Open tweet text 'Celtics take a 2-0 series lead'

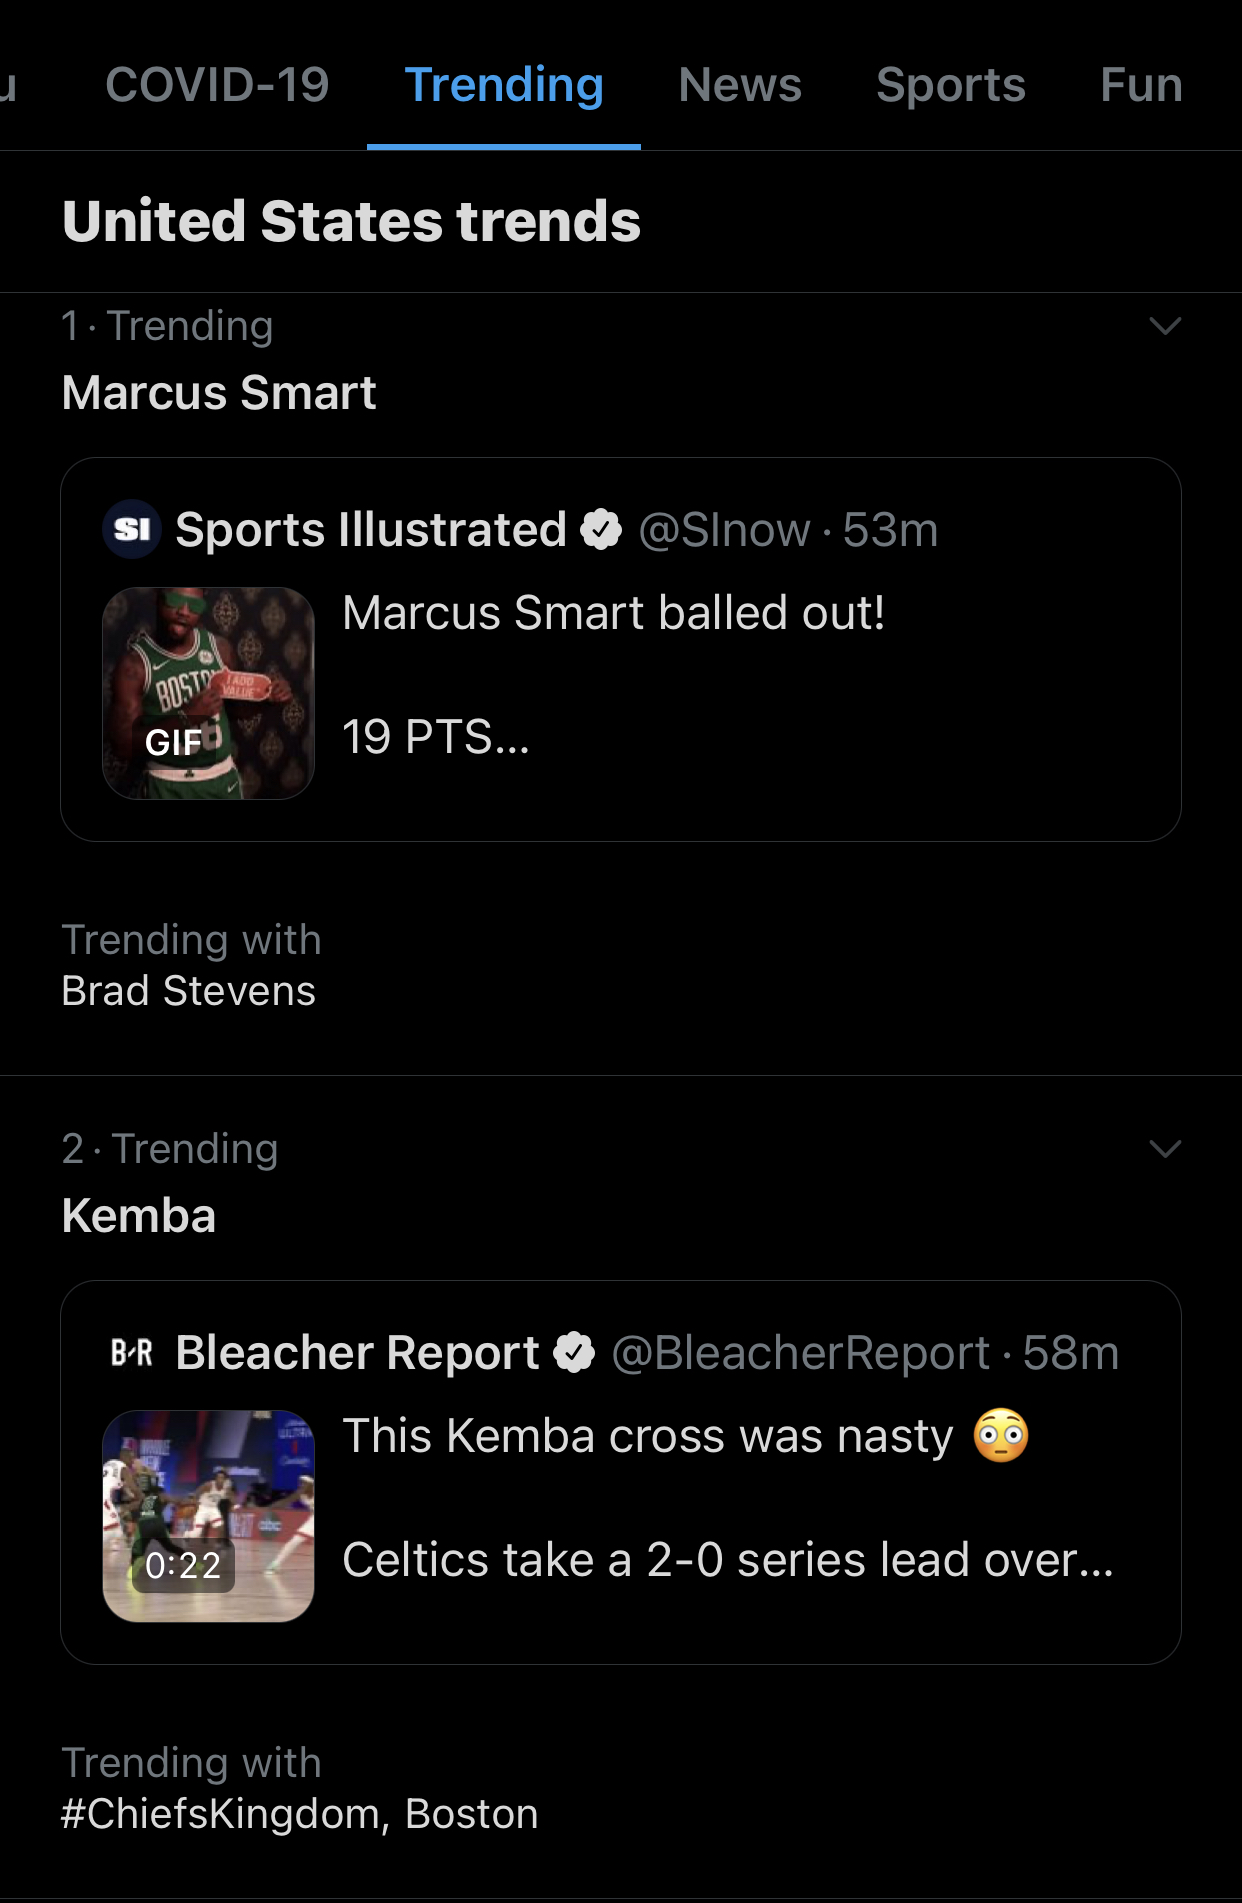(x=728, y=1560)
